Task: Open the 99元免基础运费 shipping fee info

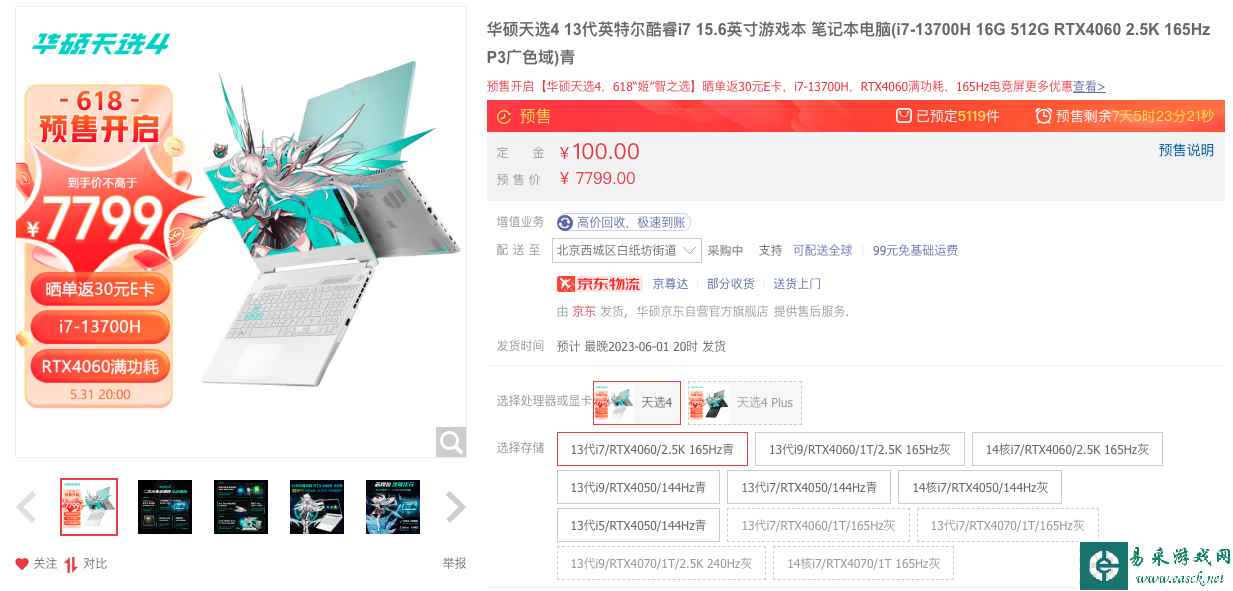Action: [x=915, y=250]
